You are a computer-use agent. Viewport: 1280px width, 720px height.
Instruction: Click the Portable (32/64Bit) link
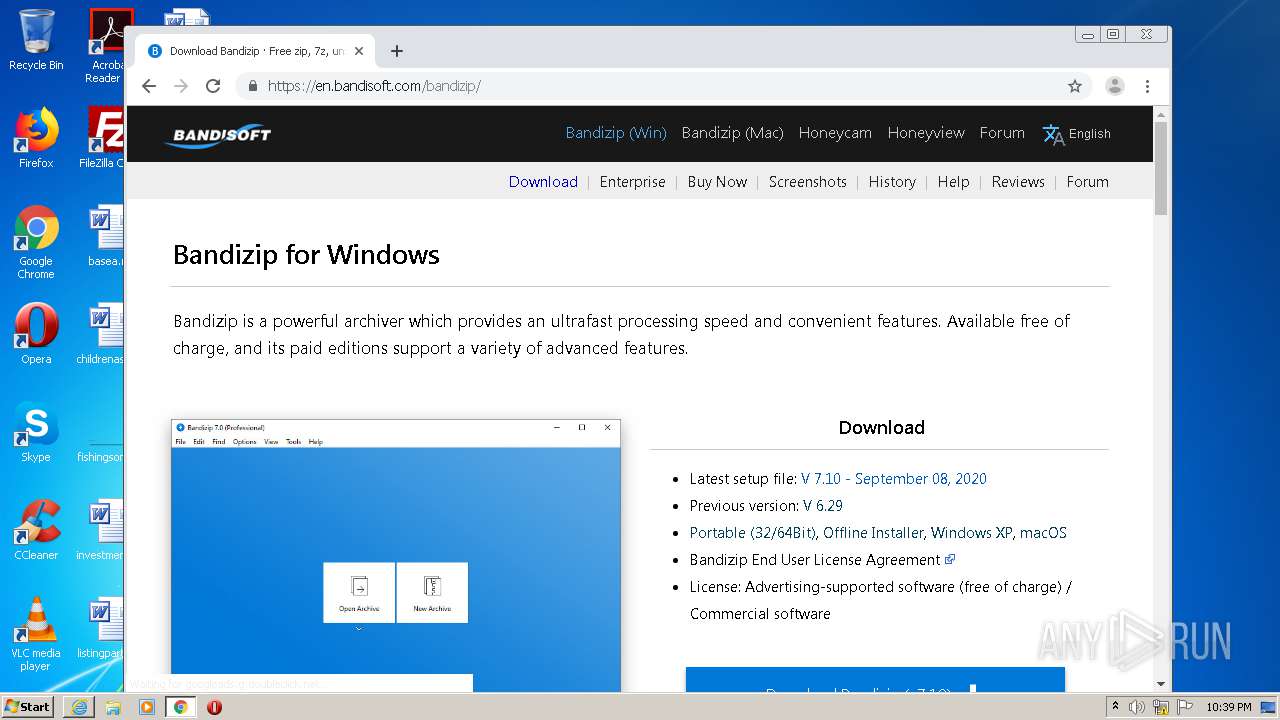(753, 533)
